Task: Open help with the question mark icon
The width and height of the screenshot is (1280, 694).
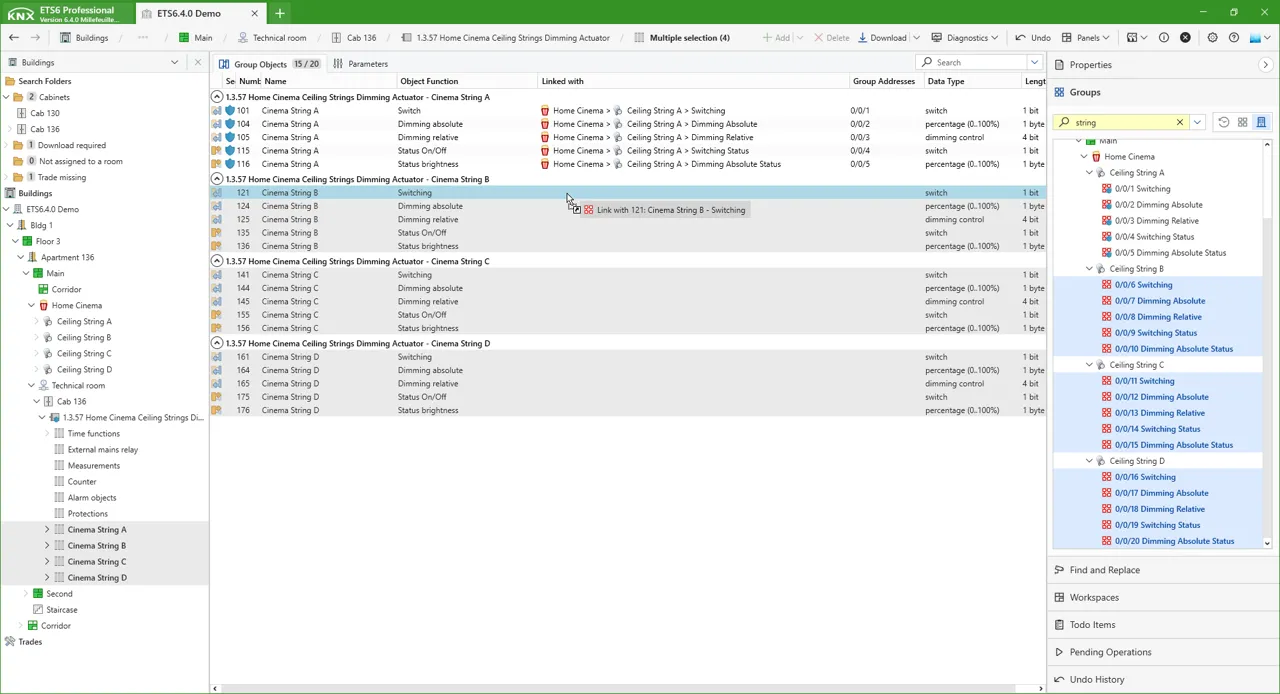Action: click(x=1234, y=38)
